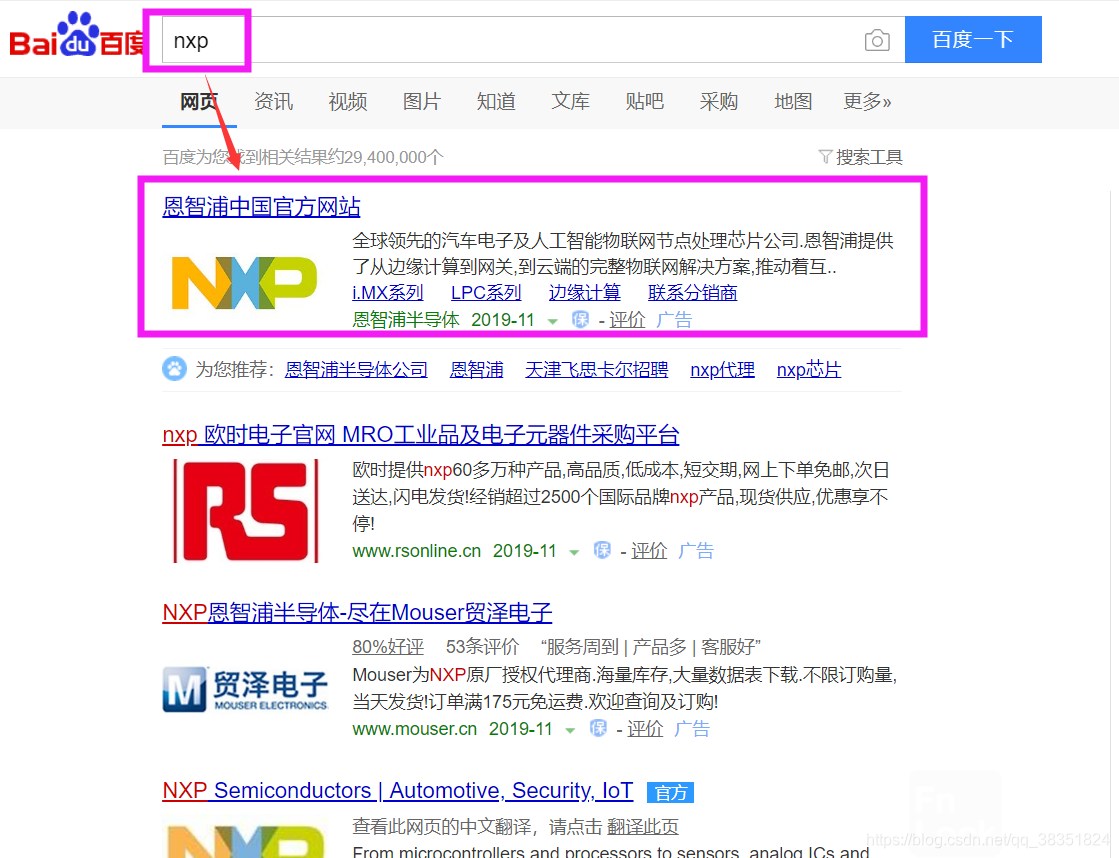
Task: Click 广告 label in 恩智浦半导体 result
Action: (x=674, y=320)
